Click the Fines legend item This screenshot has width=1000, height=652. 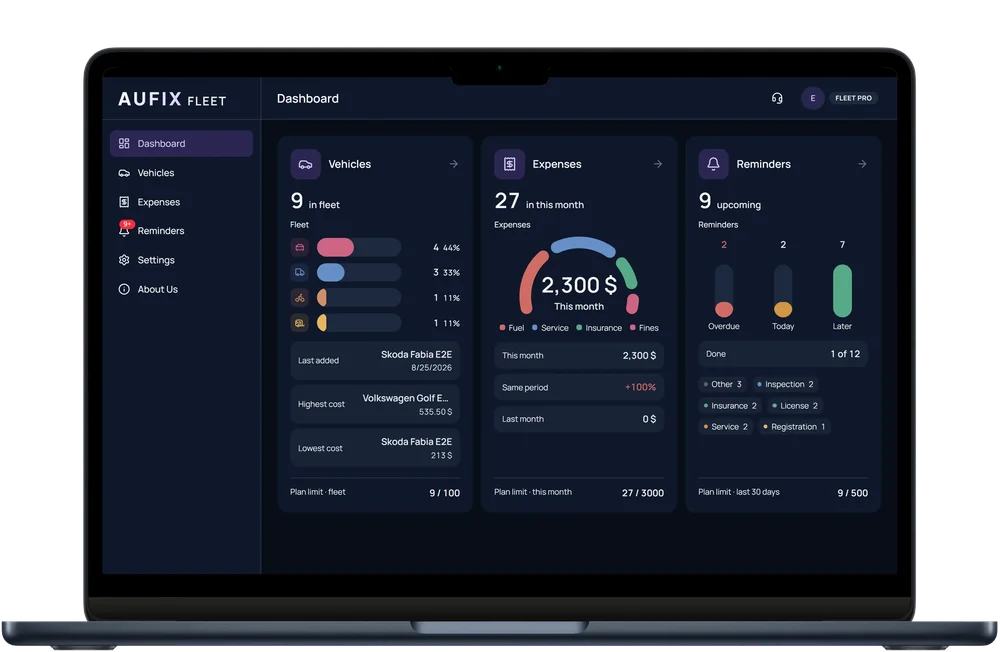click(644, 328)
